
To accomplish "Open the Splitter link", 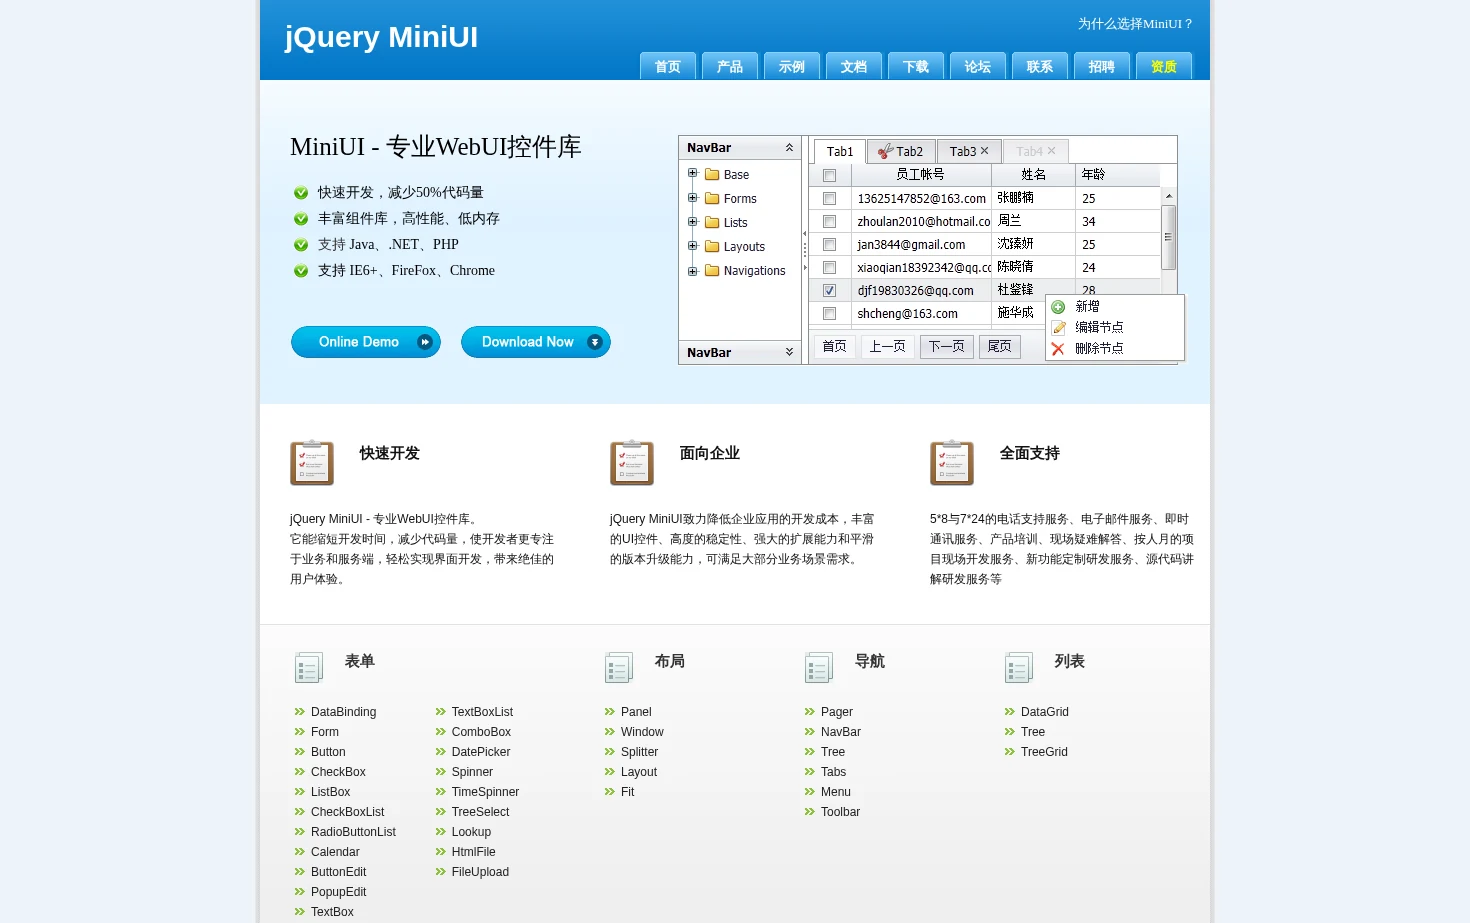I will coord(639,752).
